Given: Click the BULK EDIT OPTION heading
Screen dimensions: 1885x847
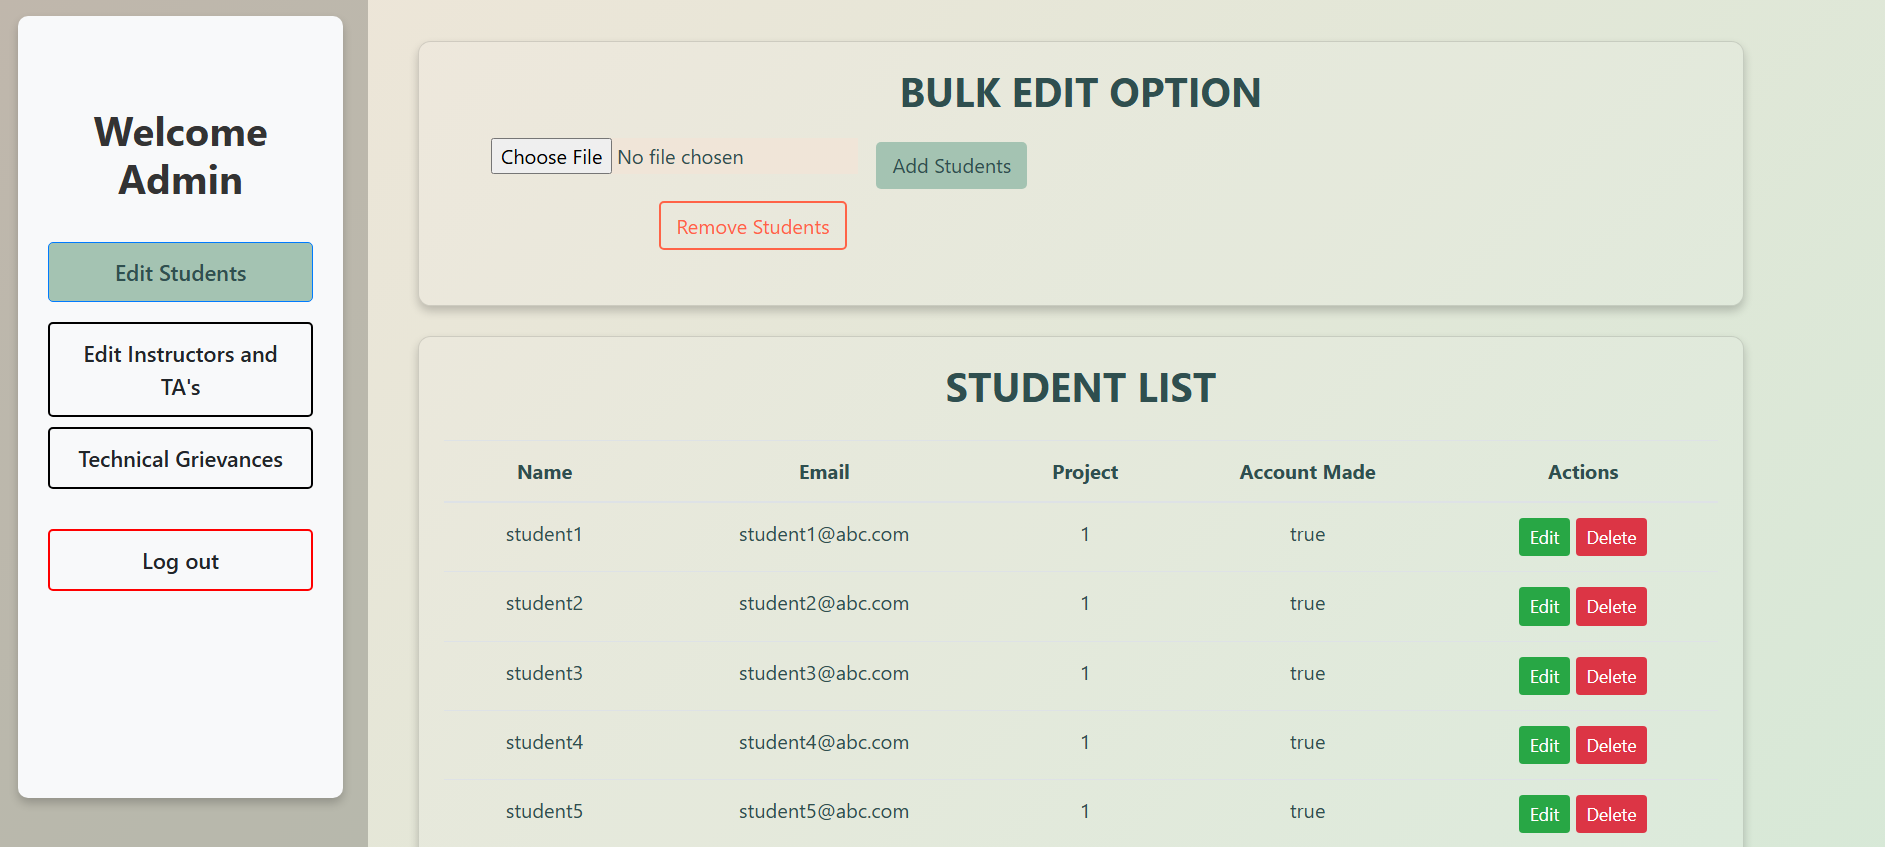Looking at the screenshot, I should coord(1081,93).
